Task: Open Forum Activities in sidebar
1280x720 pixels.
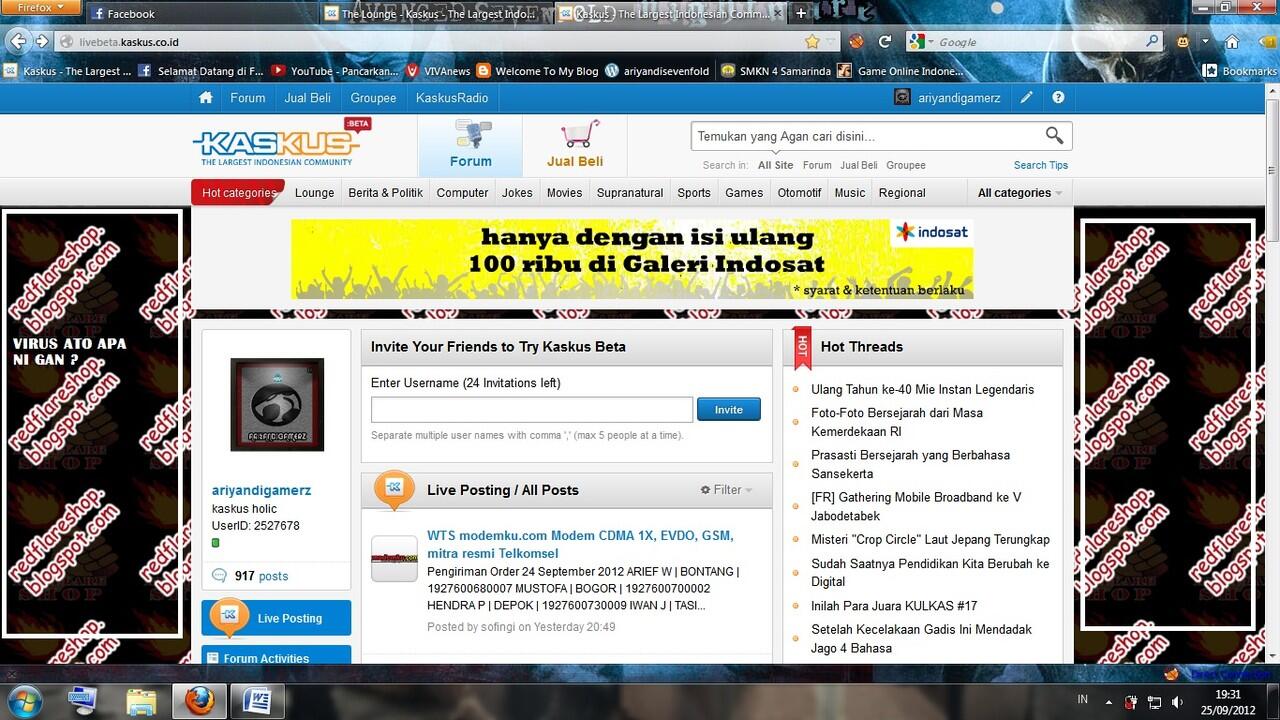Action: tap(277, 656)
